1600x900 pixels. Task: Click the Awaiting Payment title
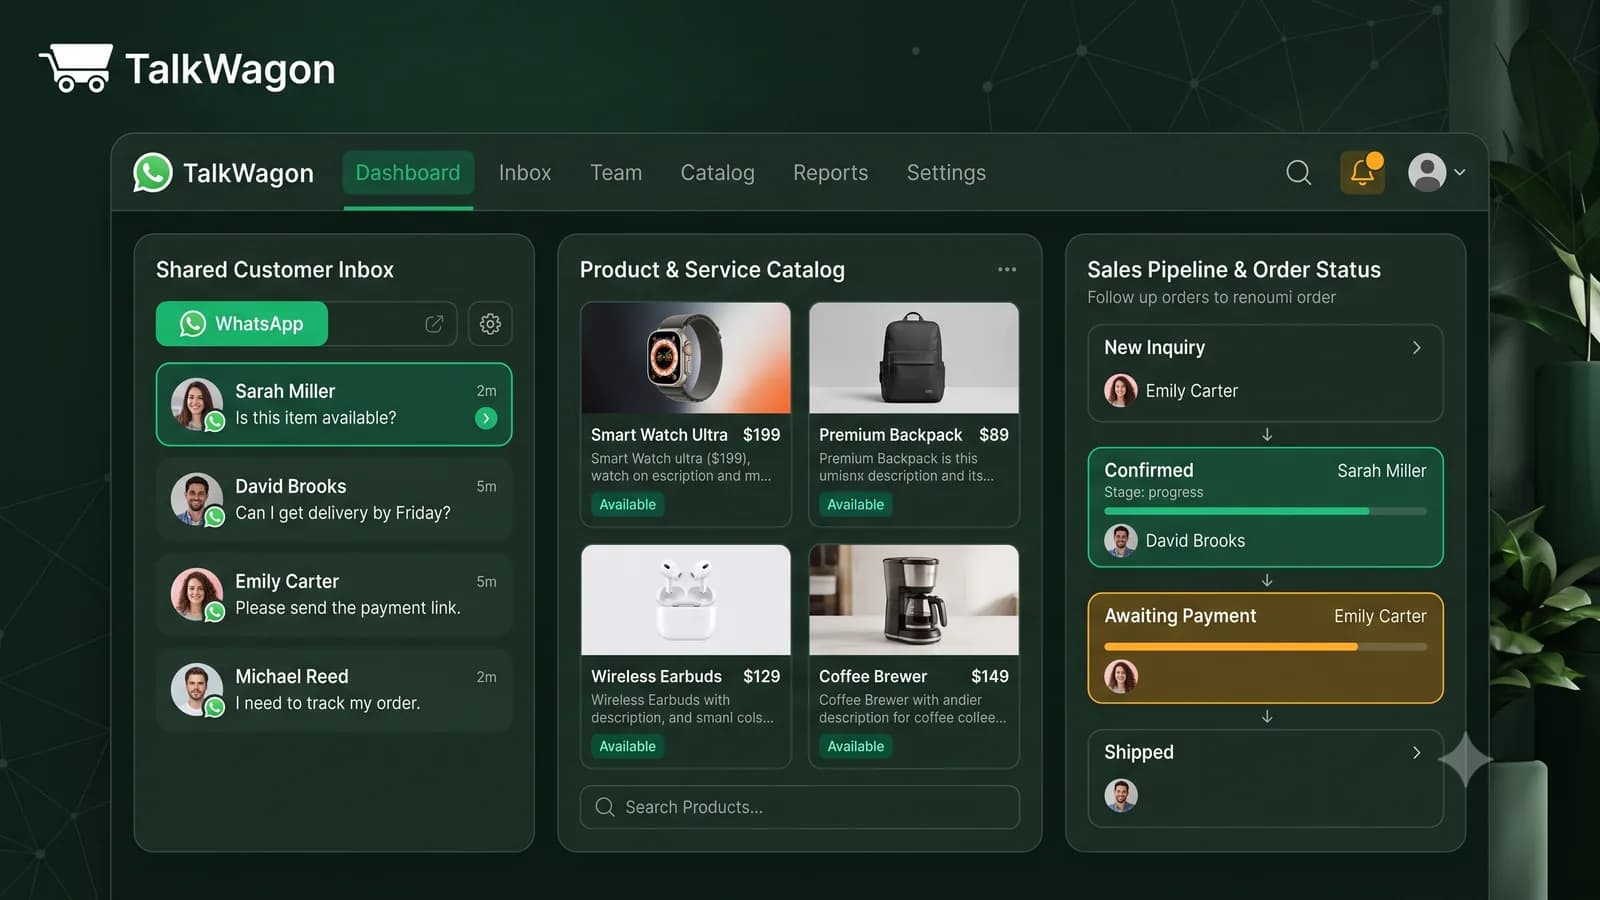1180,616
